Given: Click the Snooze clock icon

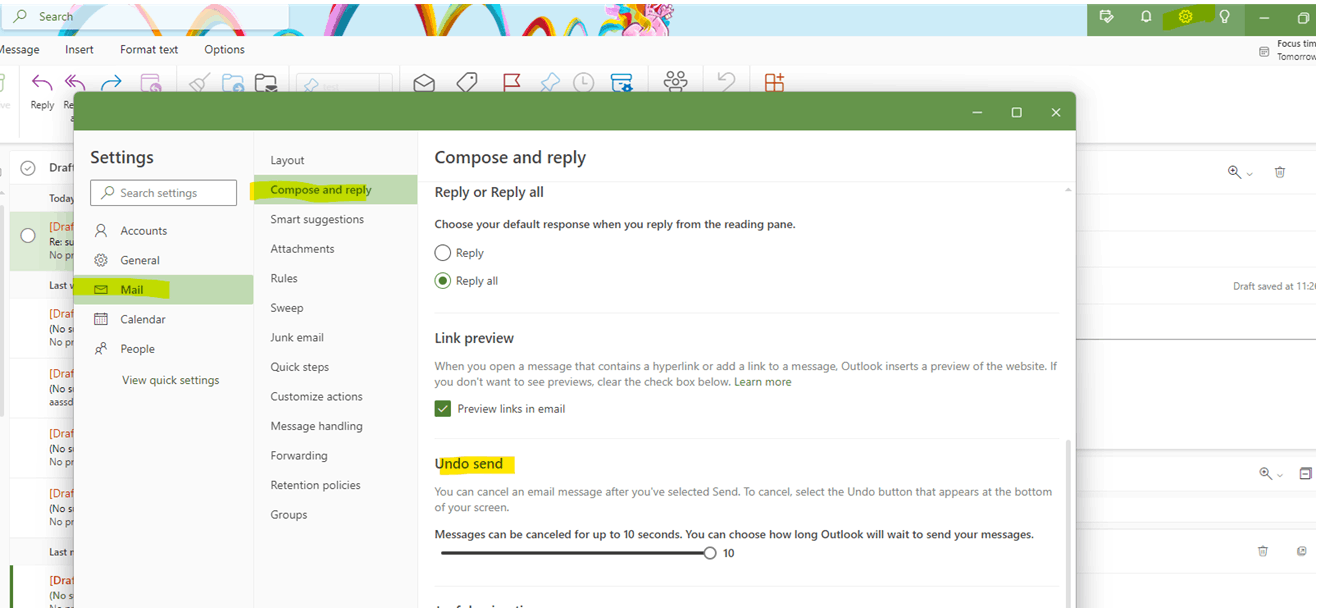Looking at the screenshot, I should pos(583,83).
